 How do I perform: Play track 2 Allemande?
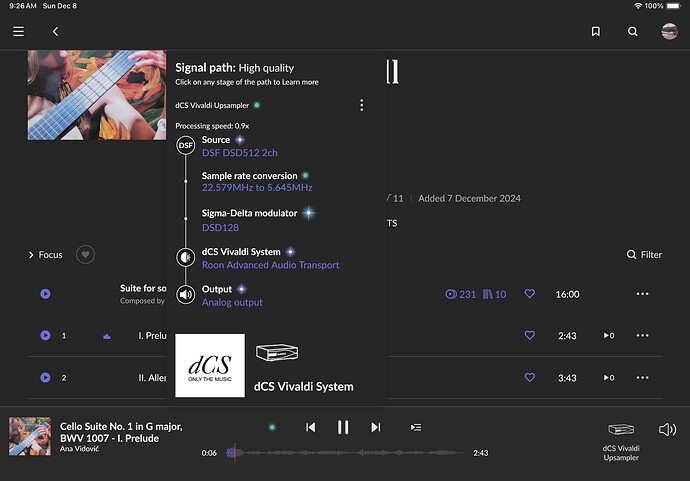click(x=45, y=378)
